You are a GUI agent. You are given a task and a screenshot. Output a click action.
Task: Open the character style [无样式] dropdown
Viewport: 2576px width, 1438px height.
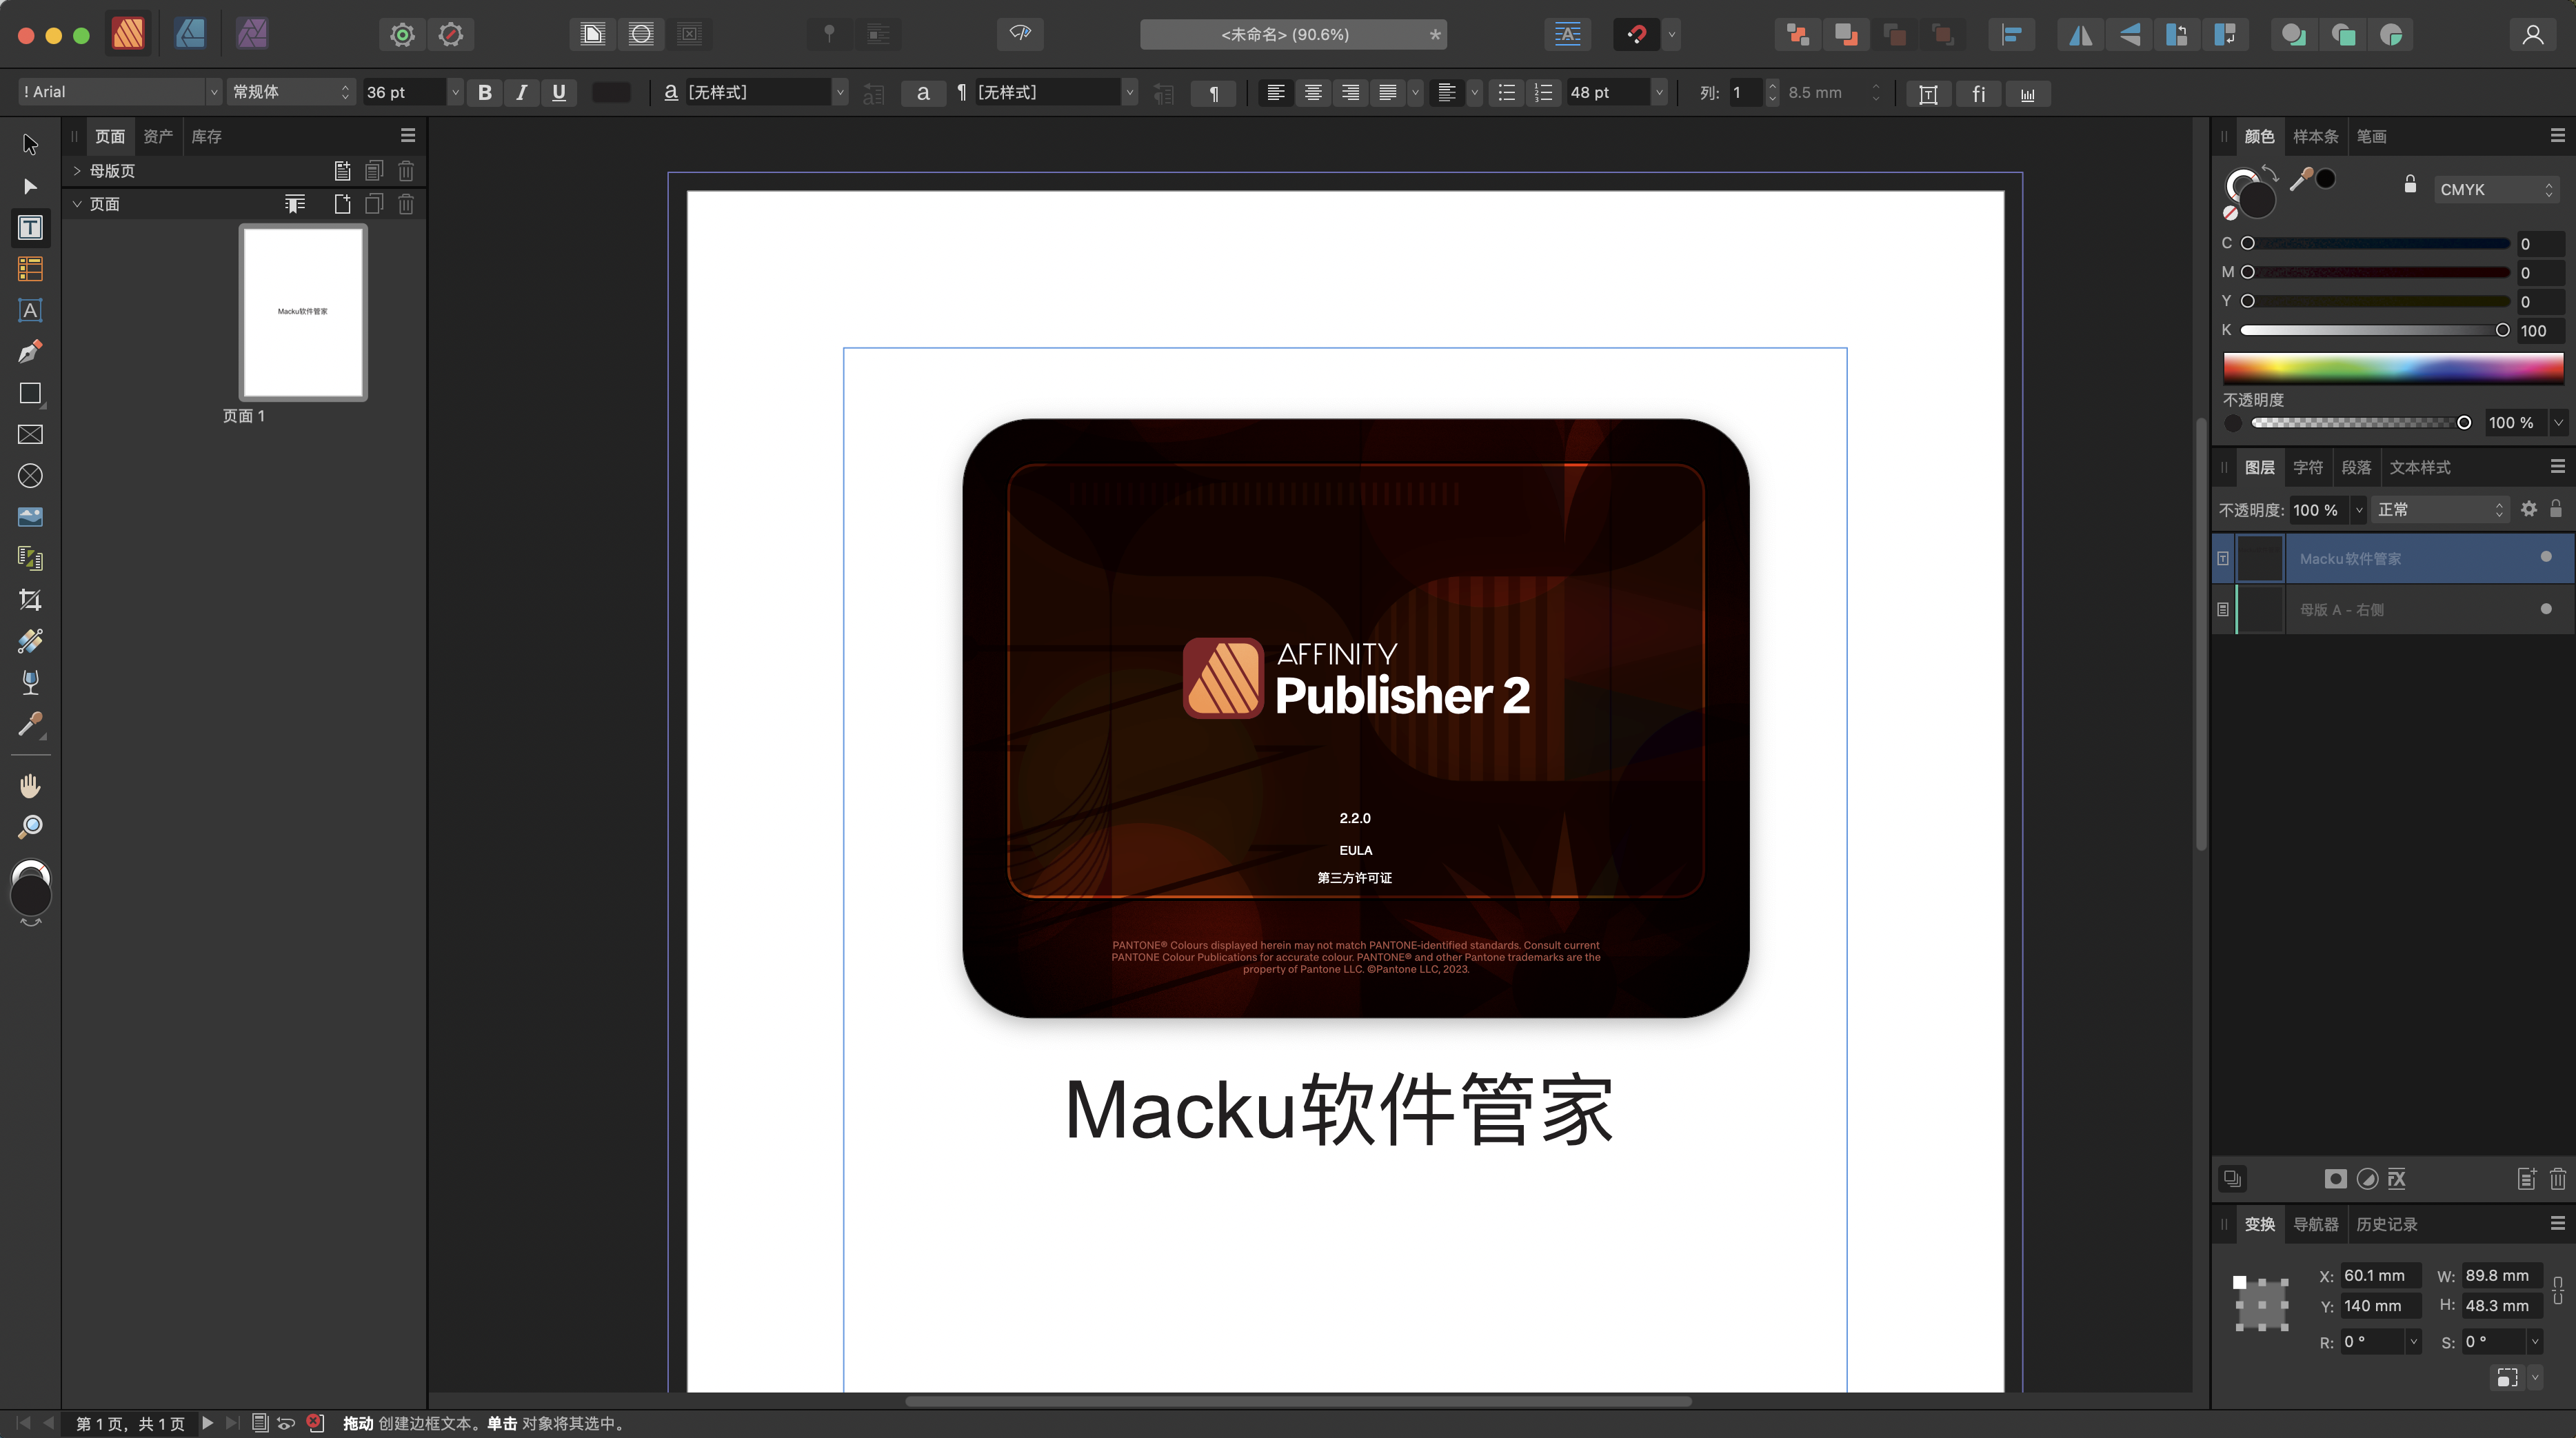pos(840,93)
